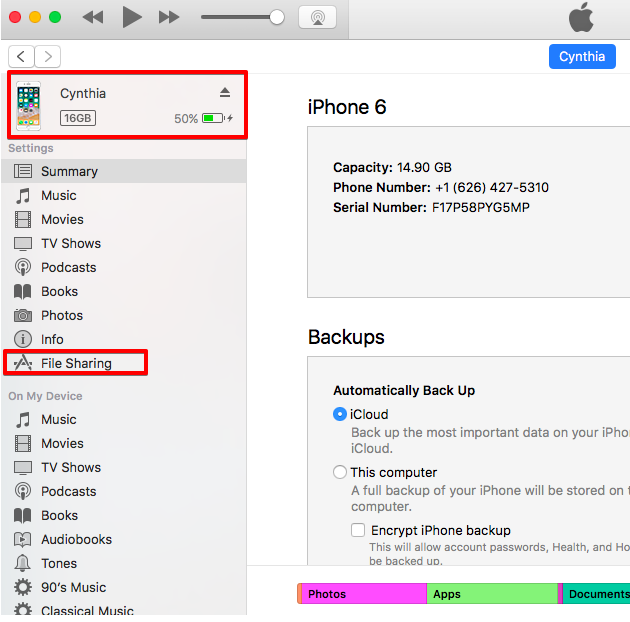Click the File Sharing apps icon
Viewport: 630px width, 622px height.
click(23, 363)
